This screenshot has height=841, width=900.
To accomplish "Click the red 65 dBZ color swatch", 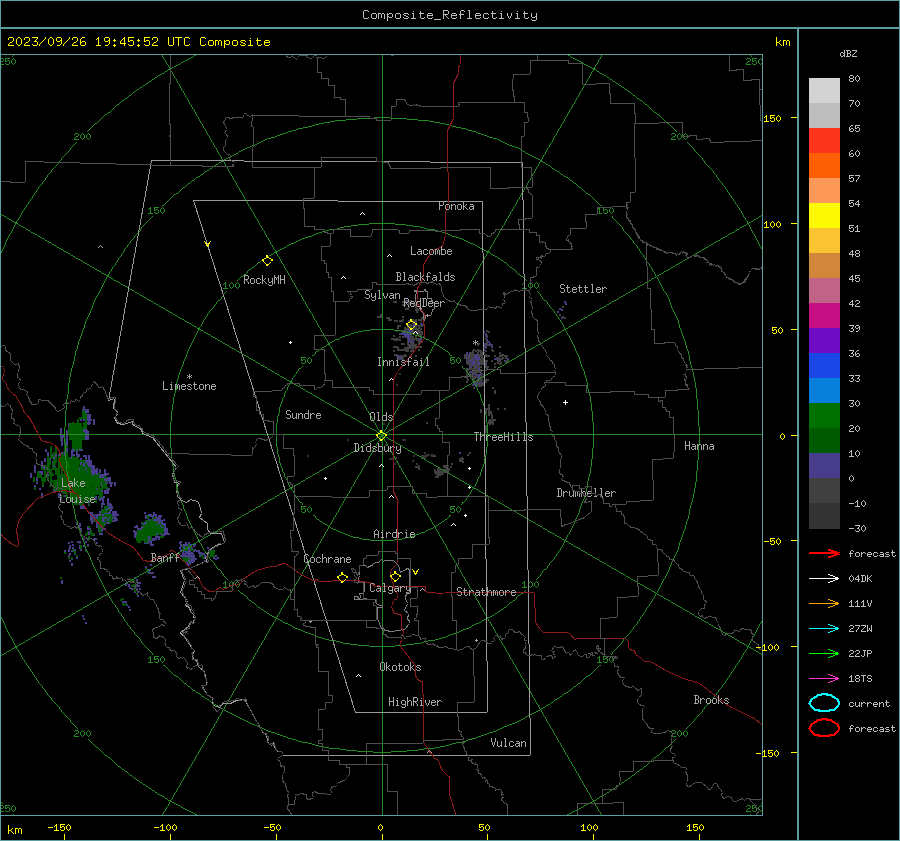I will 824,140.
